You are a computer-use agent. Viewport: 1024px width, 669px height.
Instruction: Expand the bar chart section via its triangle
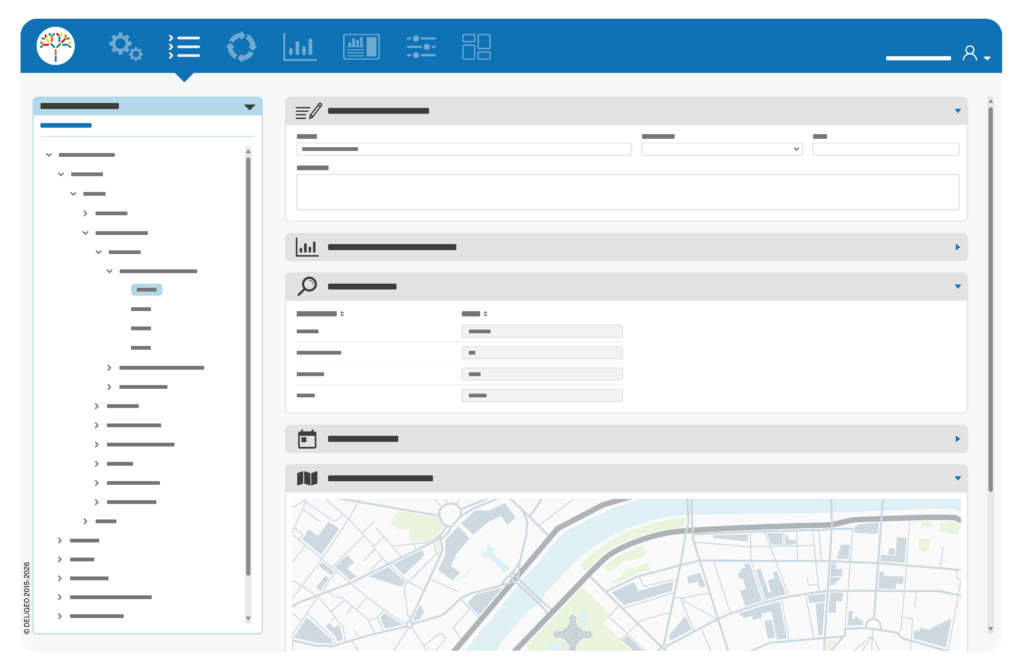957,247
